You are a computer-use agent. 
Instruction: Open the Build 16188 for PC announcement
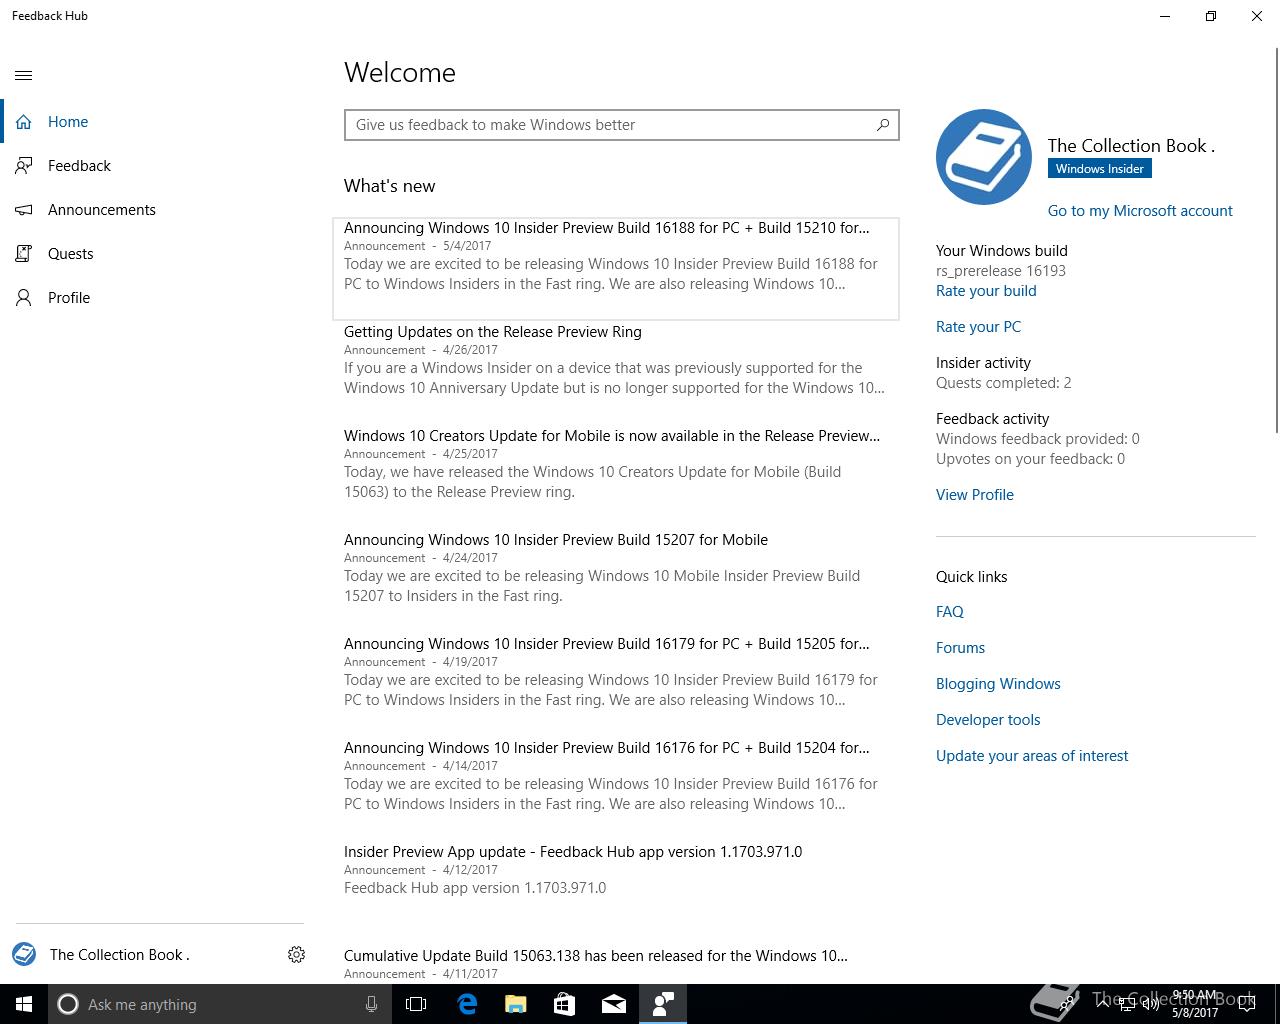pos(616,268)
